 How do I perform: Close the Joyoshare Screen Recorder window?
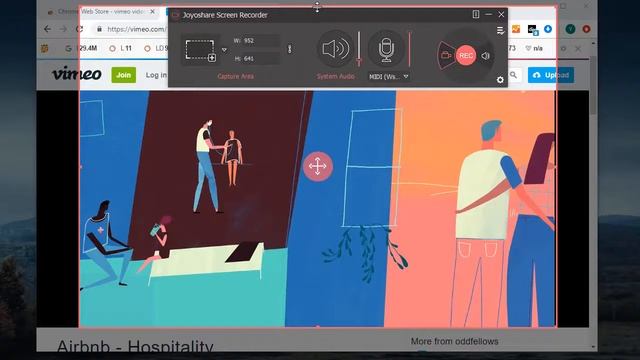click(501, 15)
